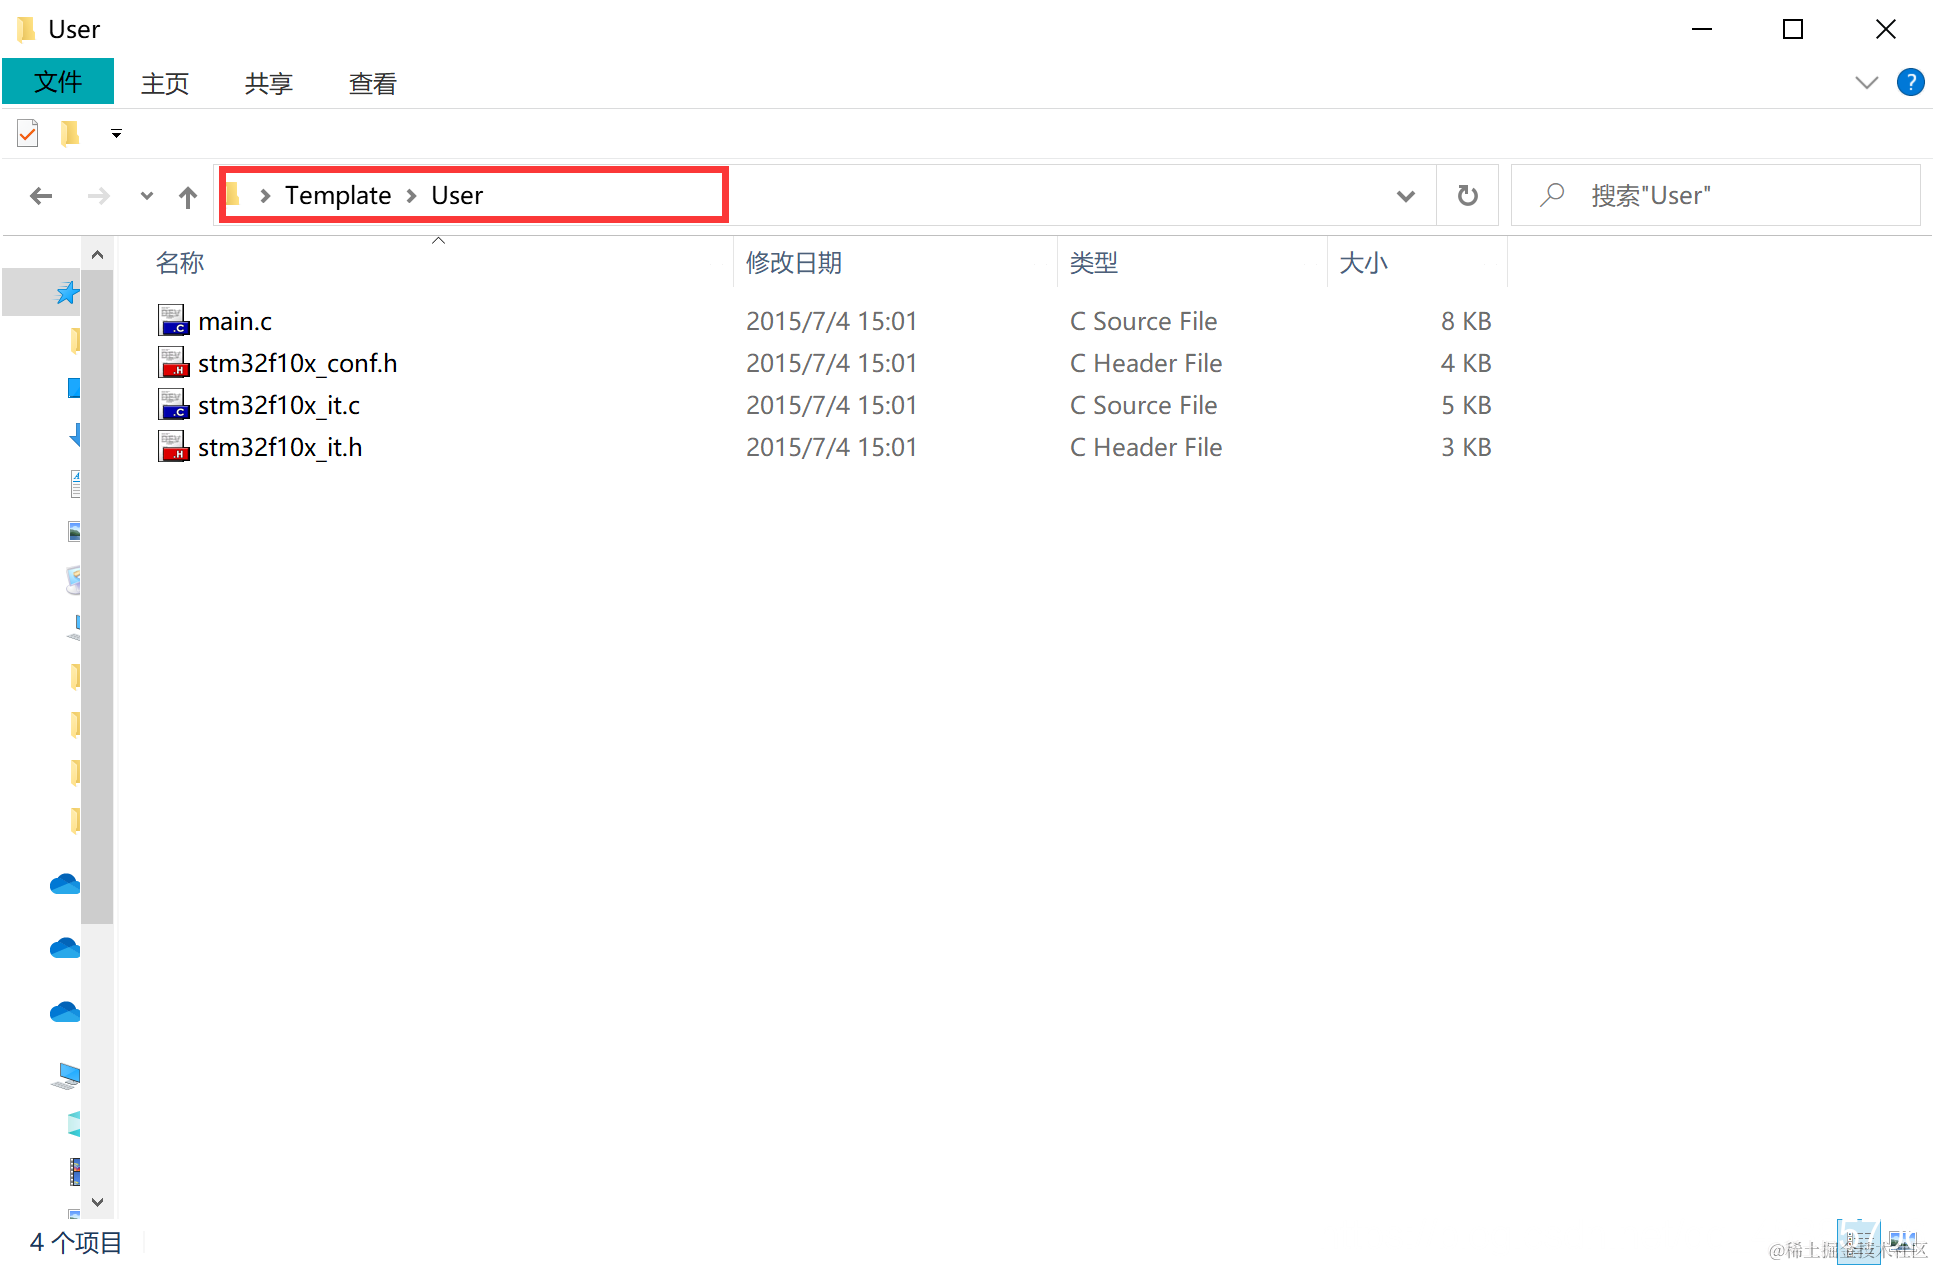Expand the ribbon with the chevron

(x=1866, y=82)
